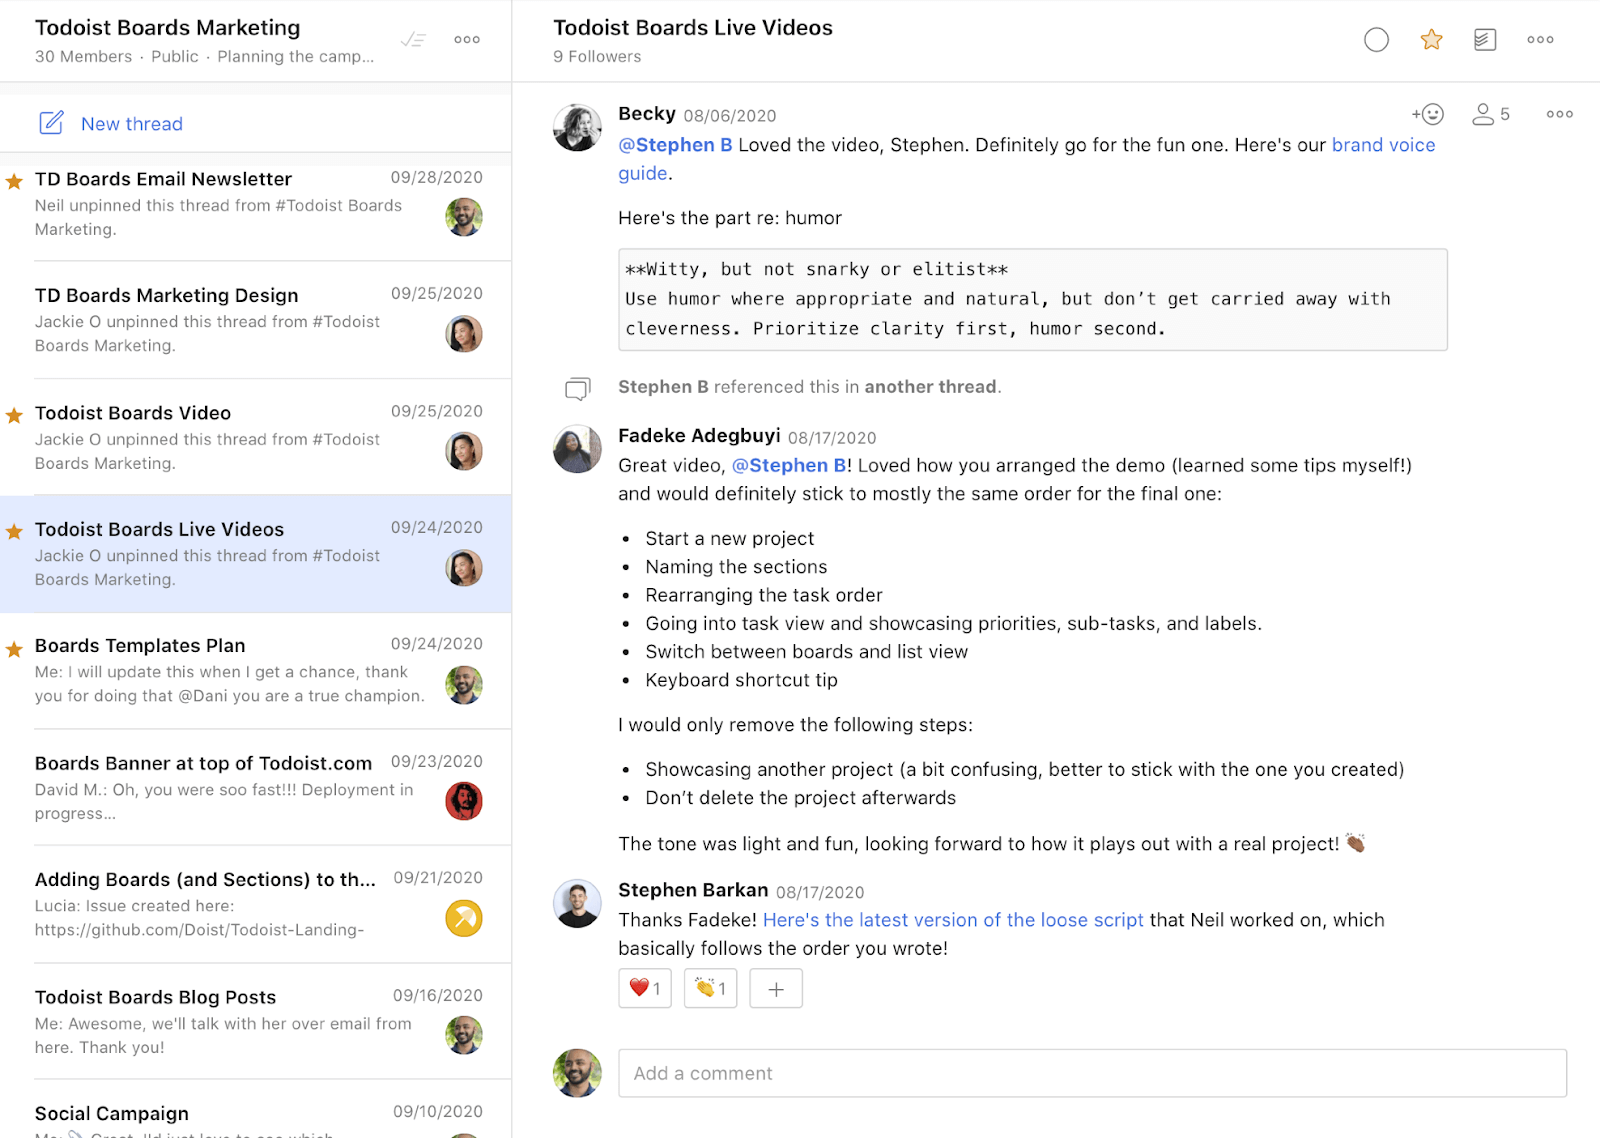The height and width of the screenshot is (1138, 1600).
Task: Toggle the star on Todoist Boards Live Videos header
Action: point(1431,40)
